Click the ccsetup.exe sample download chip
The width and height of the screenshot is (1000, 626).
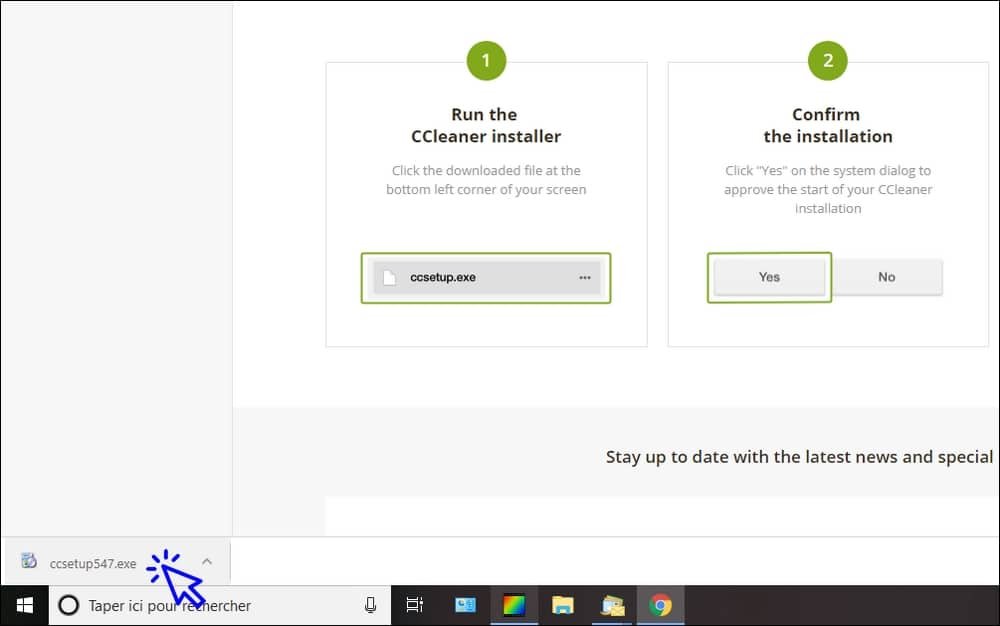[486, 278]
